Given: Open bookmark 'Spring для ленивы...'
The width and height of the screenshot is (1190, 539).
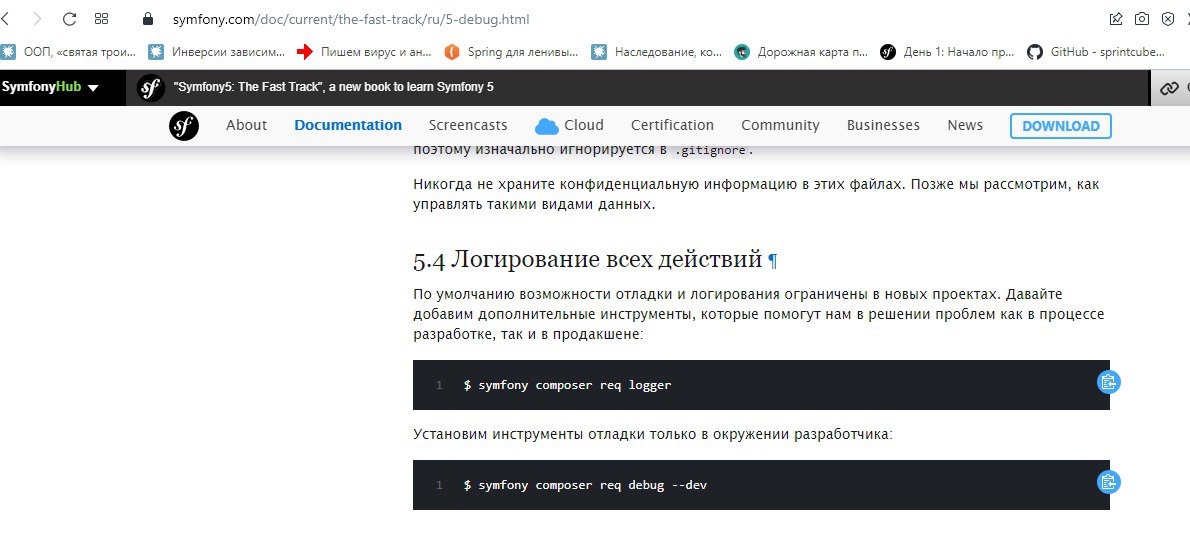Looking at the screenshot, I should click(x=512, y=52).
